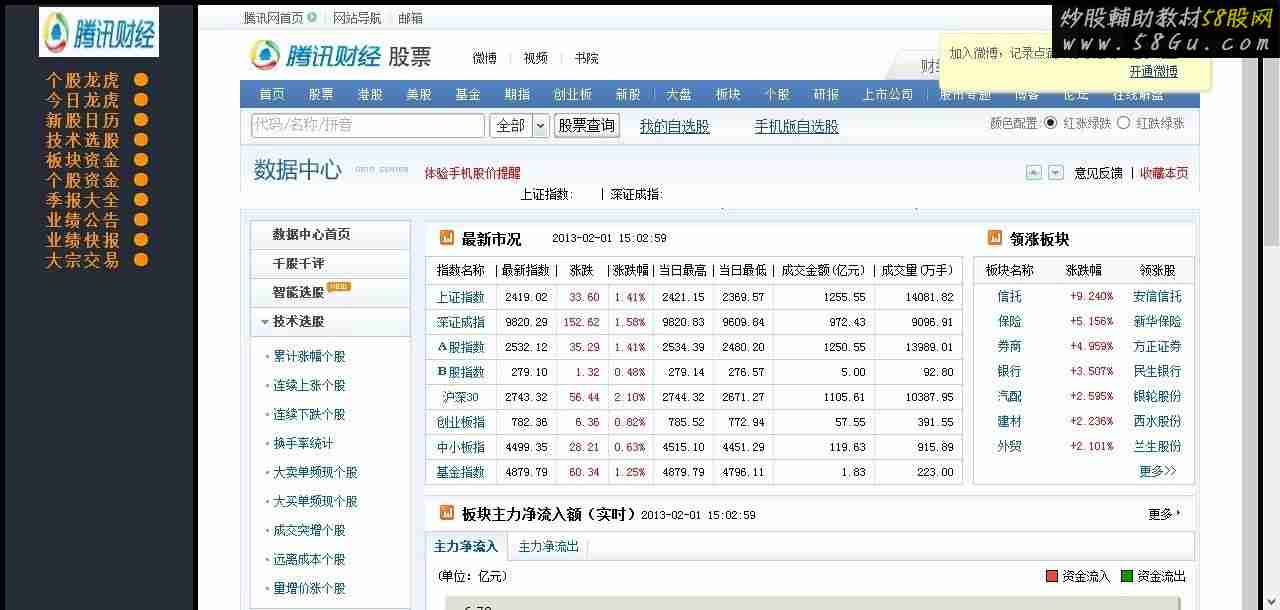Open 连续上涨个股 in the left menu
Screen dimensions: 1280x610
coord(309,385)
